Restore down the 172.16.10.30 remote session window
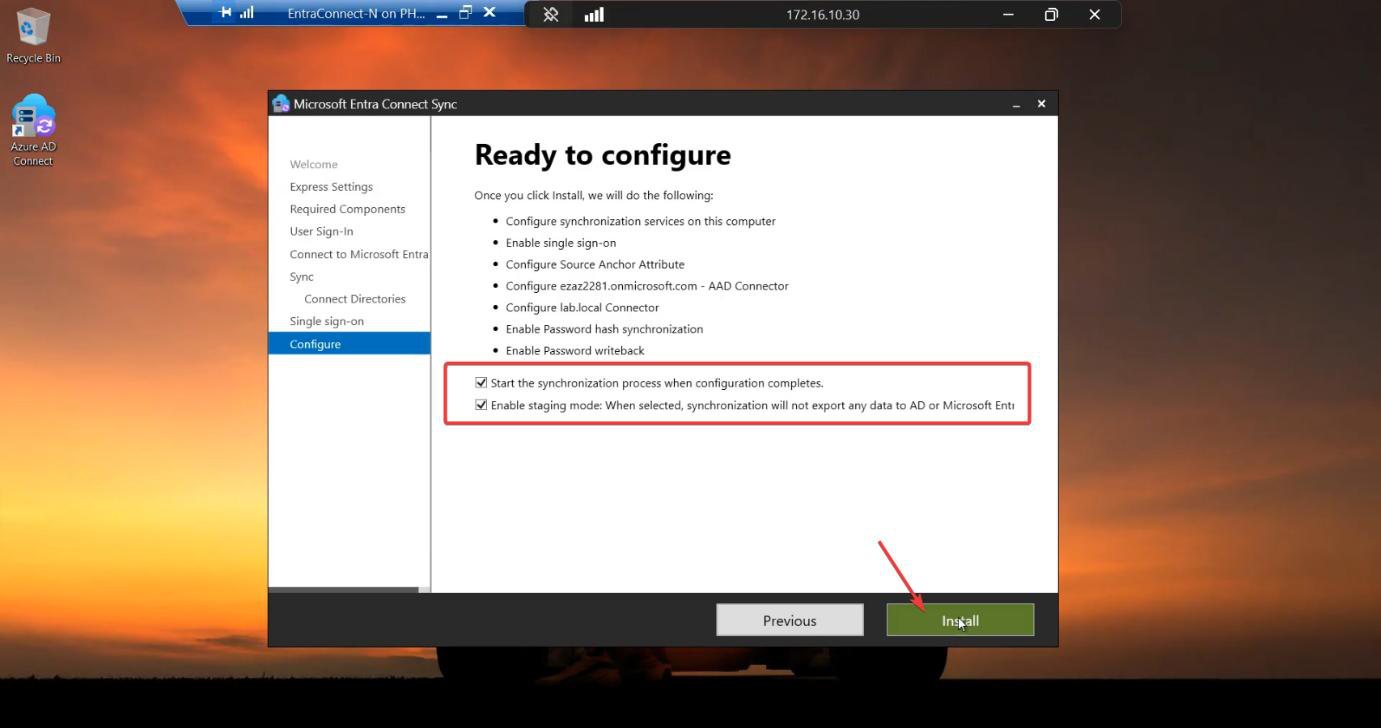This screenshot has width=1381, height=728. pyautogui.click(x=1051, y=14)
